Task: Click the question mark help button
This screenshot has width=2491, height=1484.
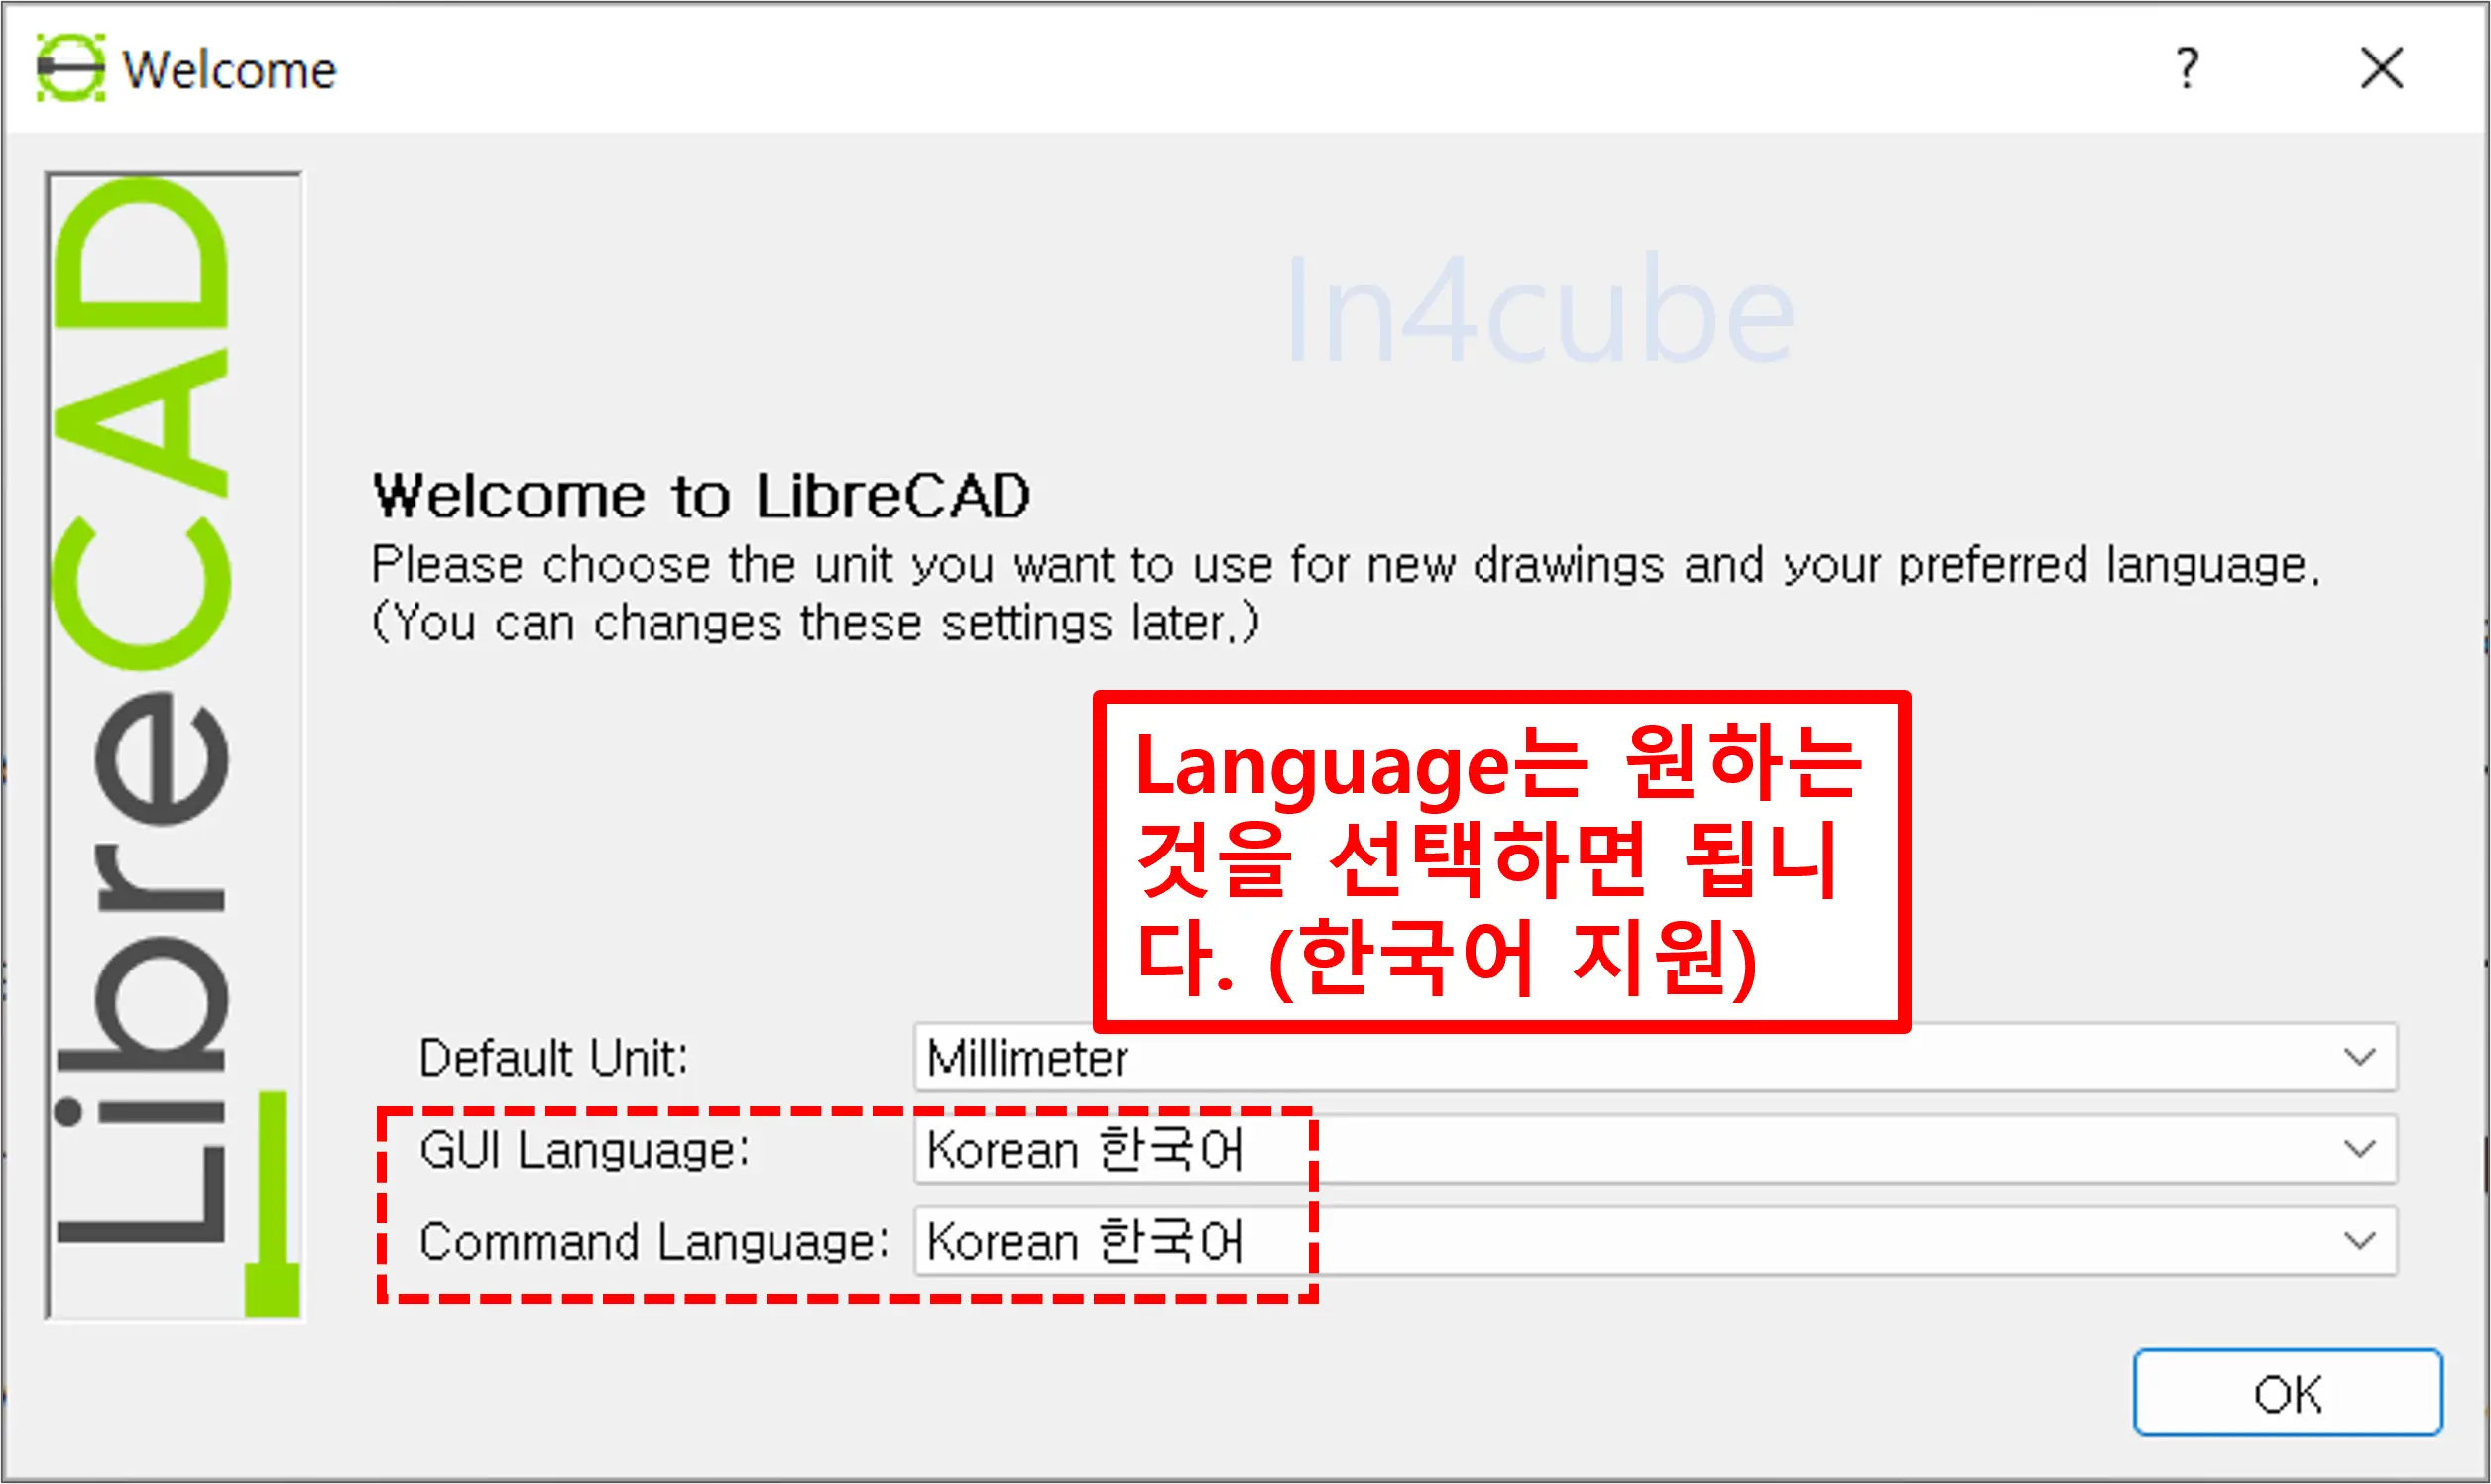Action: [2187, 68]
